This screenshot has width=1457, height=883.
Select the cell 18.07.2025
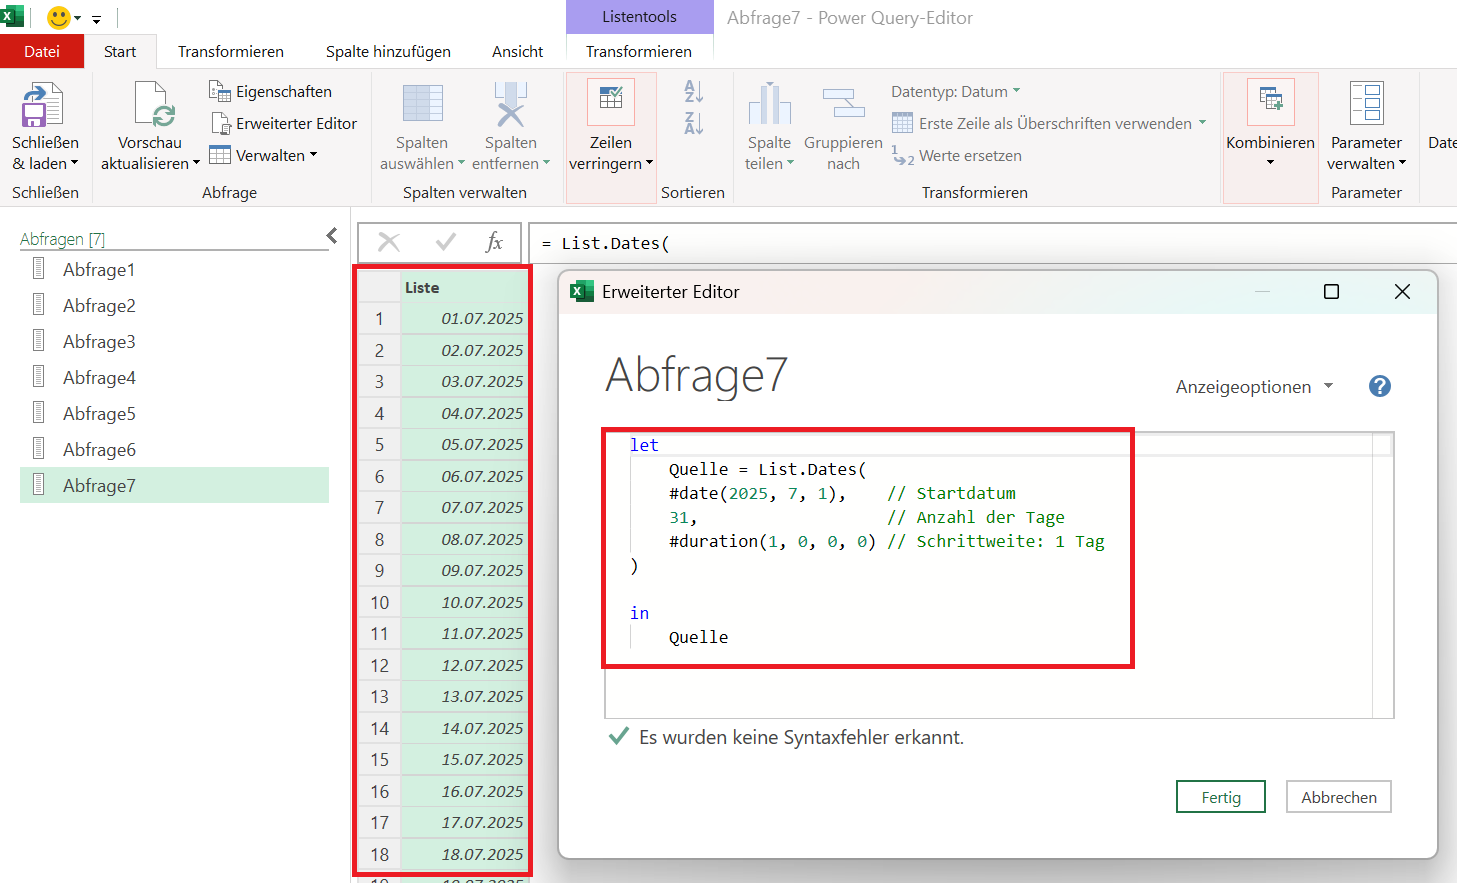464,854
